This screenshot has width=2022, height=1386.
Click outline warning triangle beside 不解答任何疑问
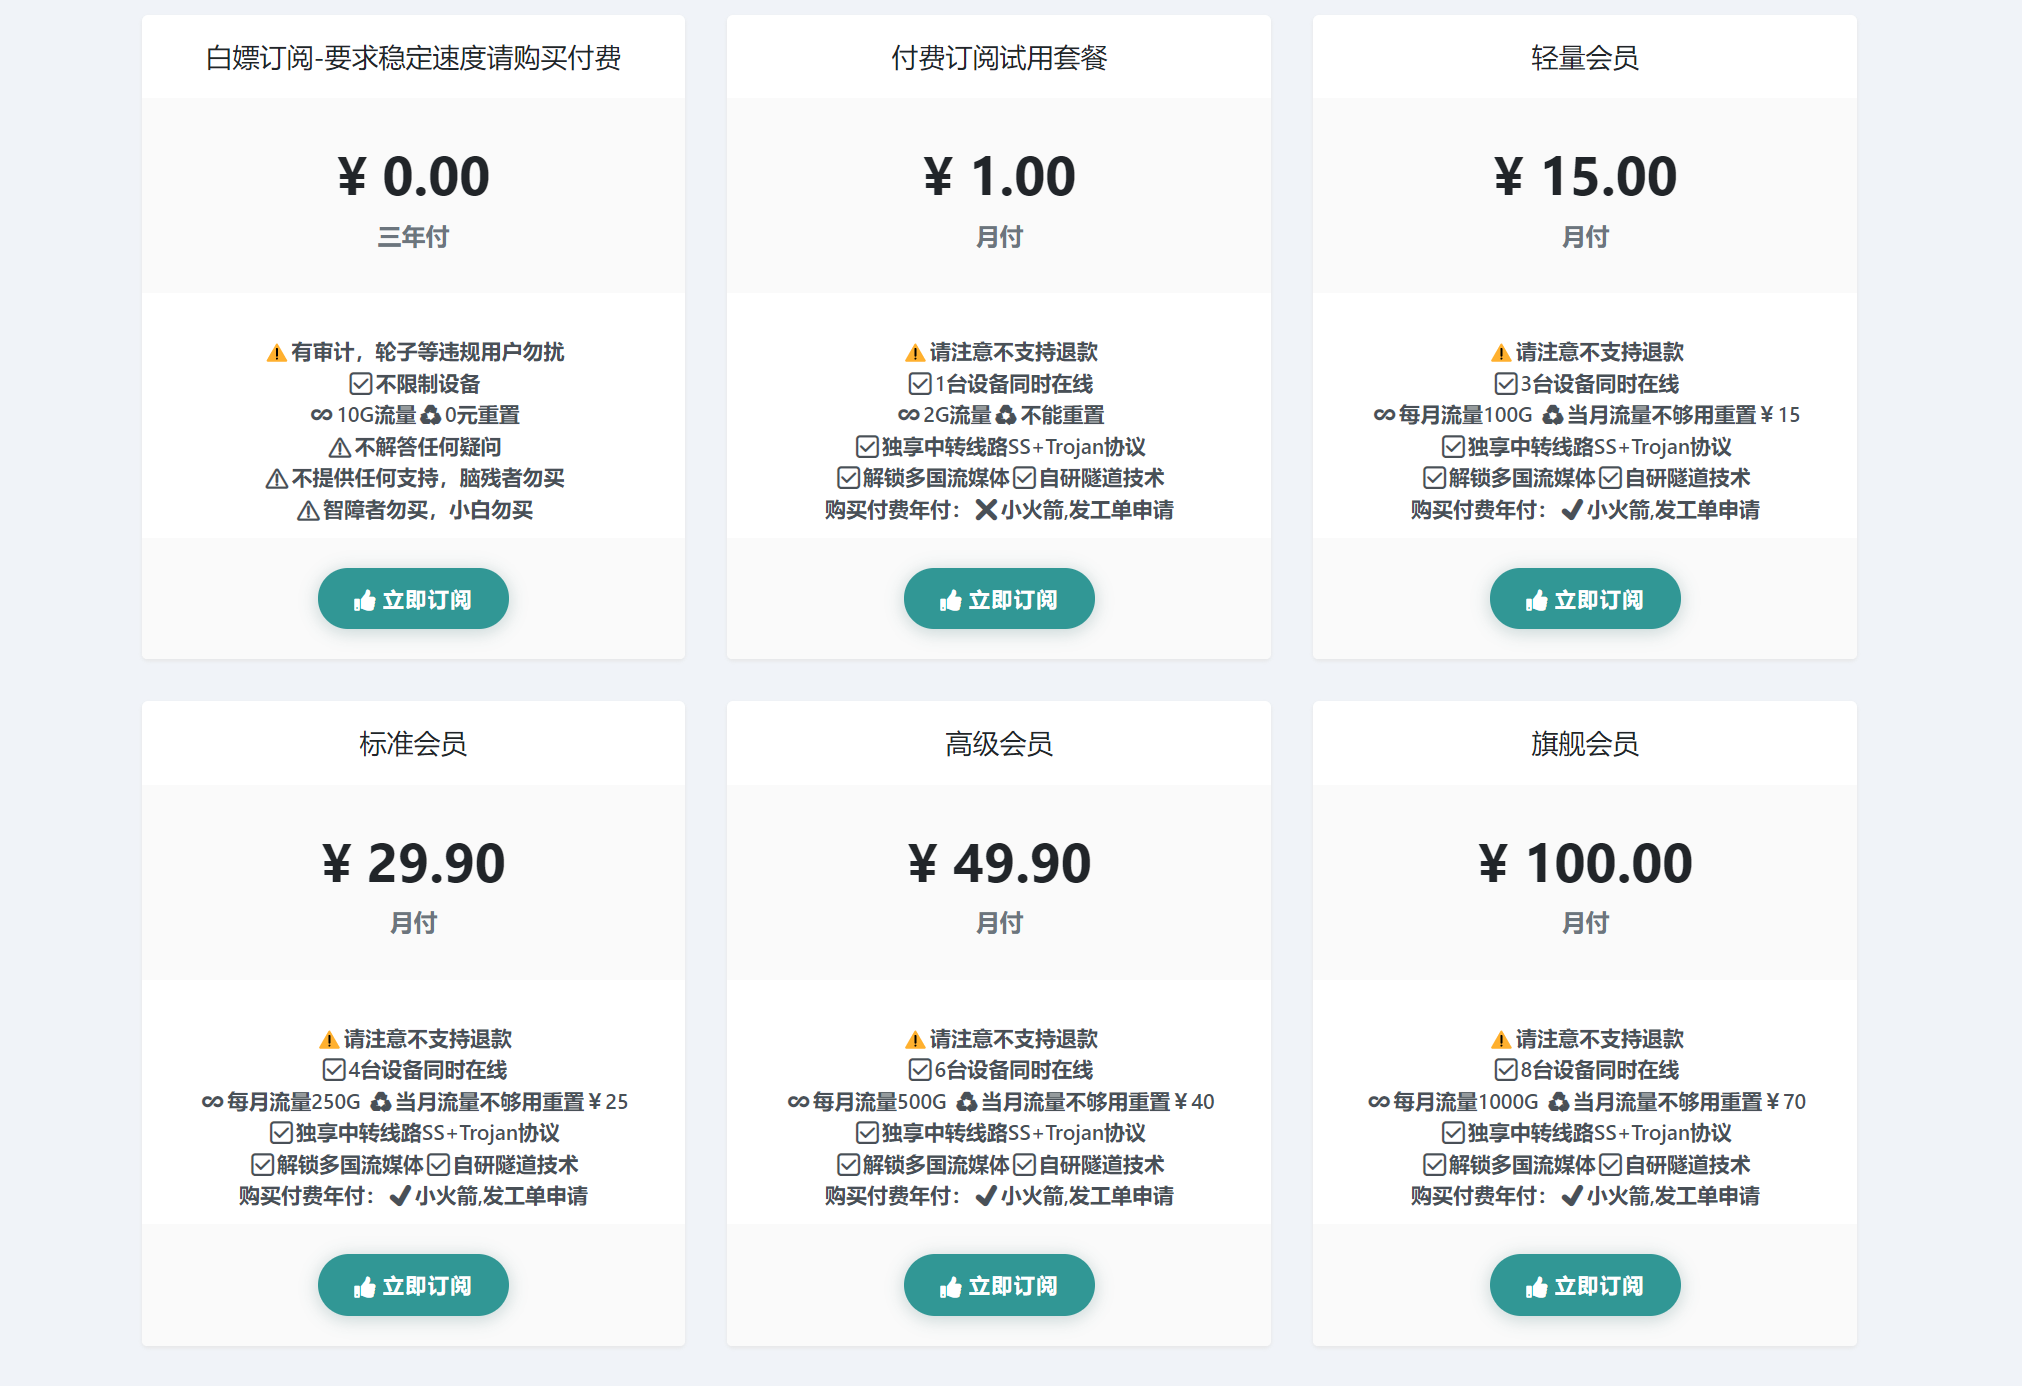(x=339, y=447)
